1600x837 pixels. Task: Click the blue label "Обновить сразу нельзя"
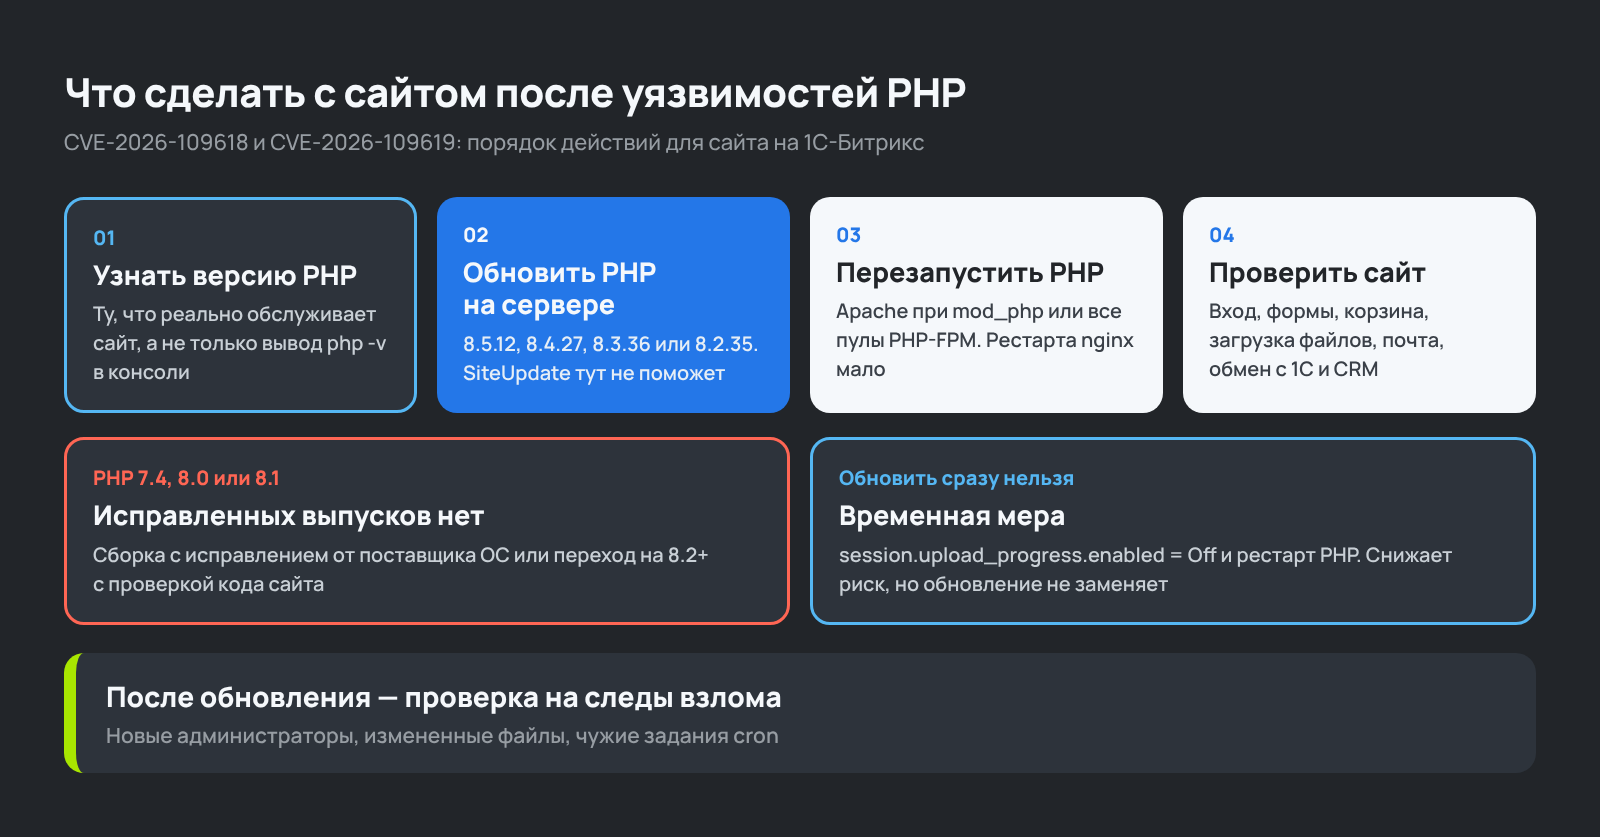pyautogui.click(x=956, y=478)
